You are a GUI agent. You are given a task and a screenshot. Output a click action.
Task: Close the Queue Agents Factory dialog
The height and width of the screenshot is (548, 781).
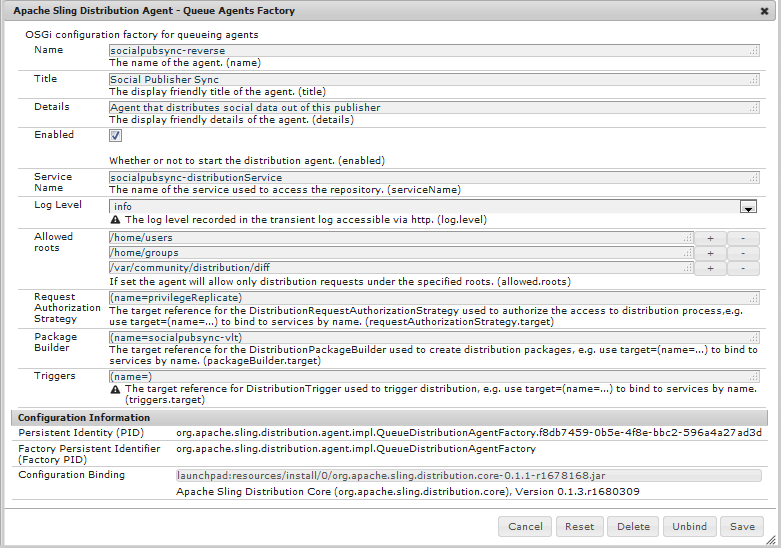(764, 11)
